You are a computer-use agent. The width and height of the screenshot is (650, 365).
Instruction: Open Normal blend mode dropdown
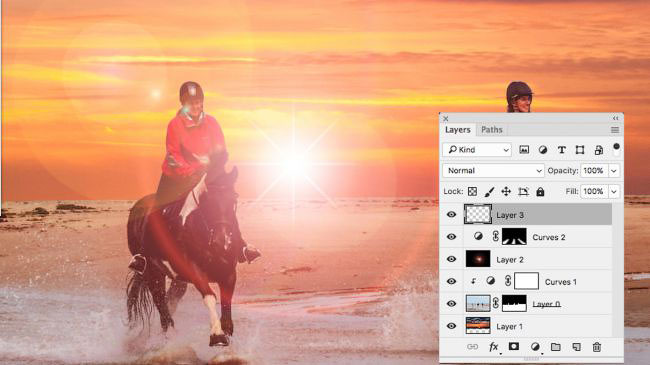click(493, 170)
